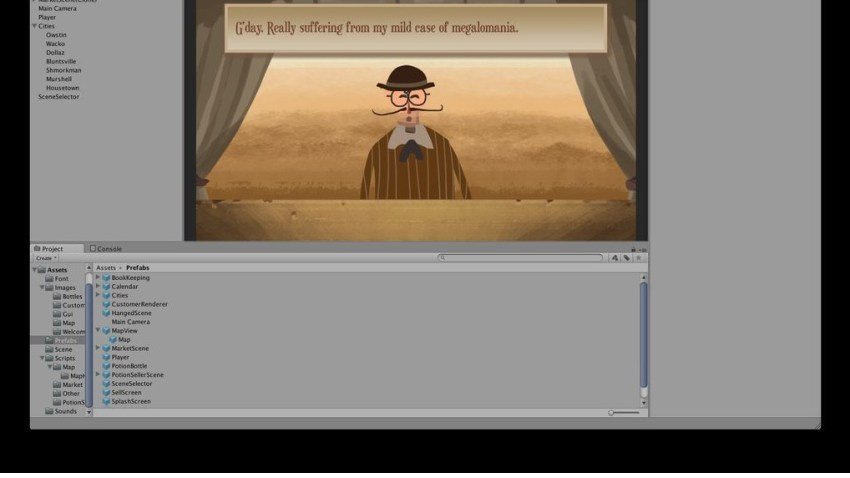The height and width of the screenshot is (478, 850).
Task: Collapse the Cities object in Hierarchy
Action: [34, 26]
